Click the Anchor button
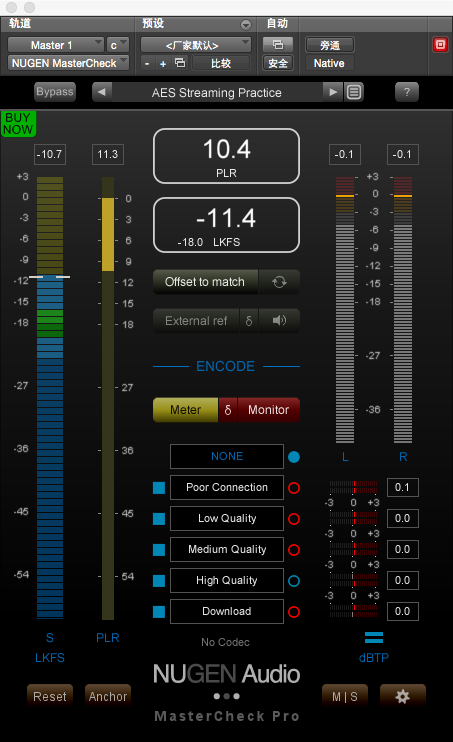Screen dimensions: 453x742 108,696
